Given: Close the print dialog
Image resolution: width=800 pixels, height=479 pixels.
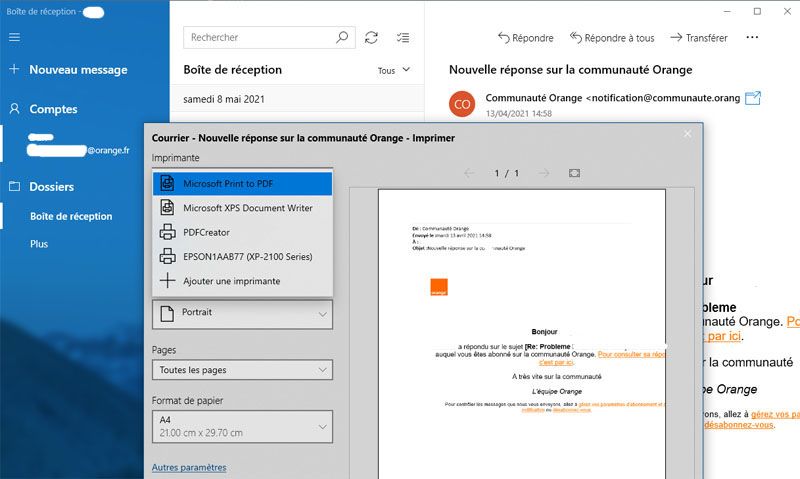Looking at the screenshot, I should 687,134.
